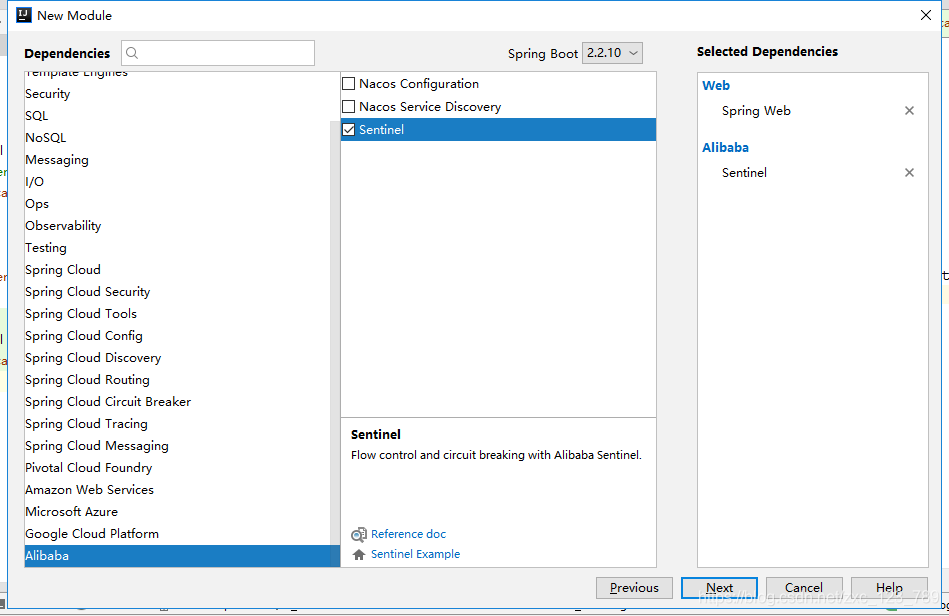Viewport: 949px width, 616px height.
Task: Click the Nacos Configuration label
Action: pyautogui.click(x=419, y=84)
